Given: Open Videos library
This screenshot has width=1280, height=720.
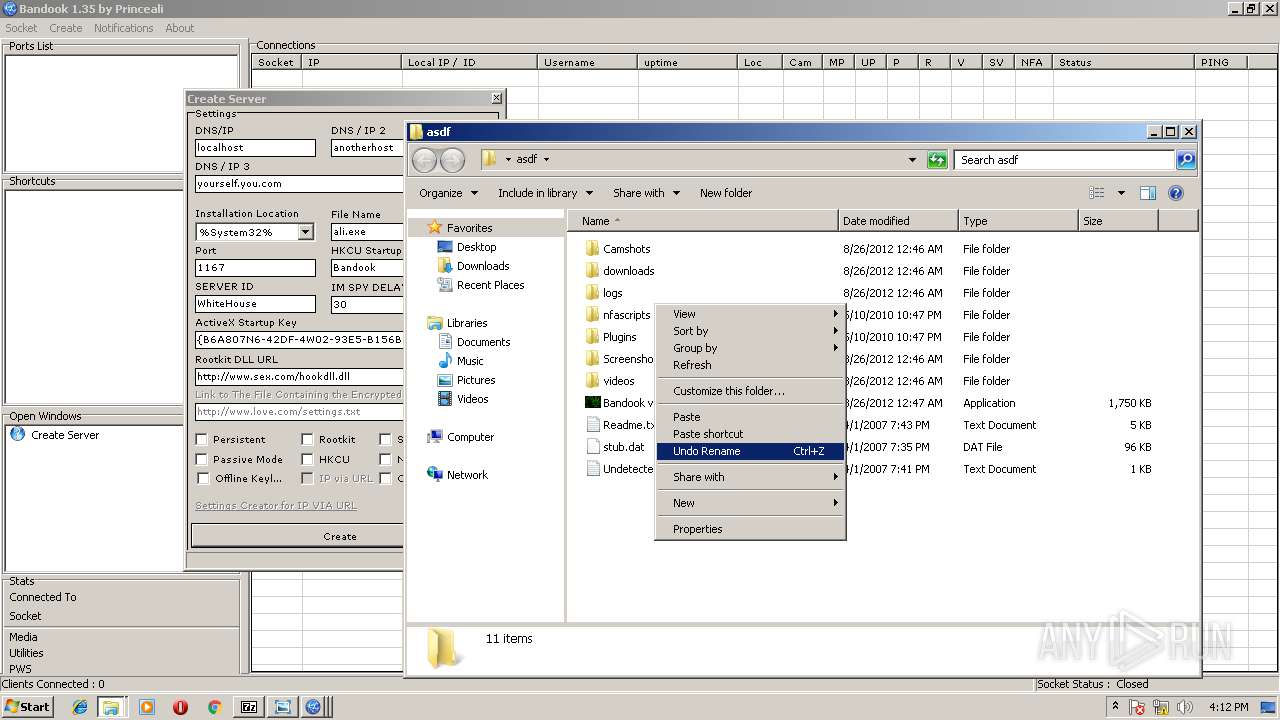Looking at the screenshot, I should (463, 399).
